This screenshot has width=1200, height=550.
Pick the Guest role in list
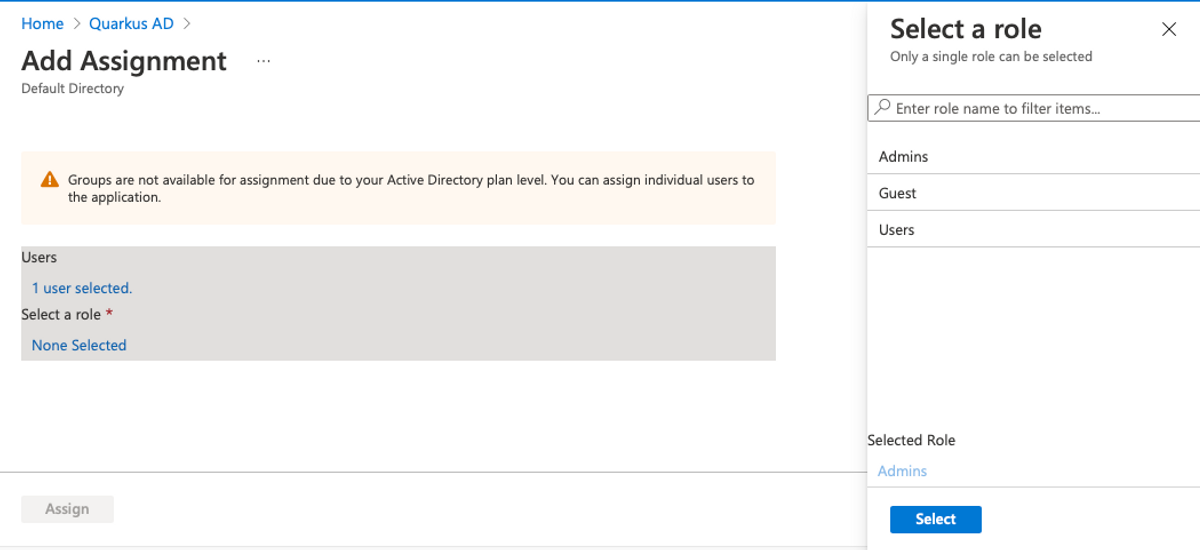(x=898, y=193)
